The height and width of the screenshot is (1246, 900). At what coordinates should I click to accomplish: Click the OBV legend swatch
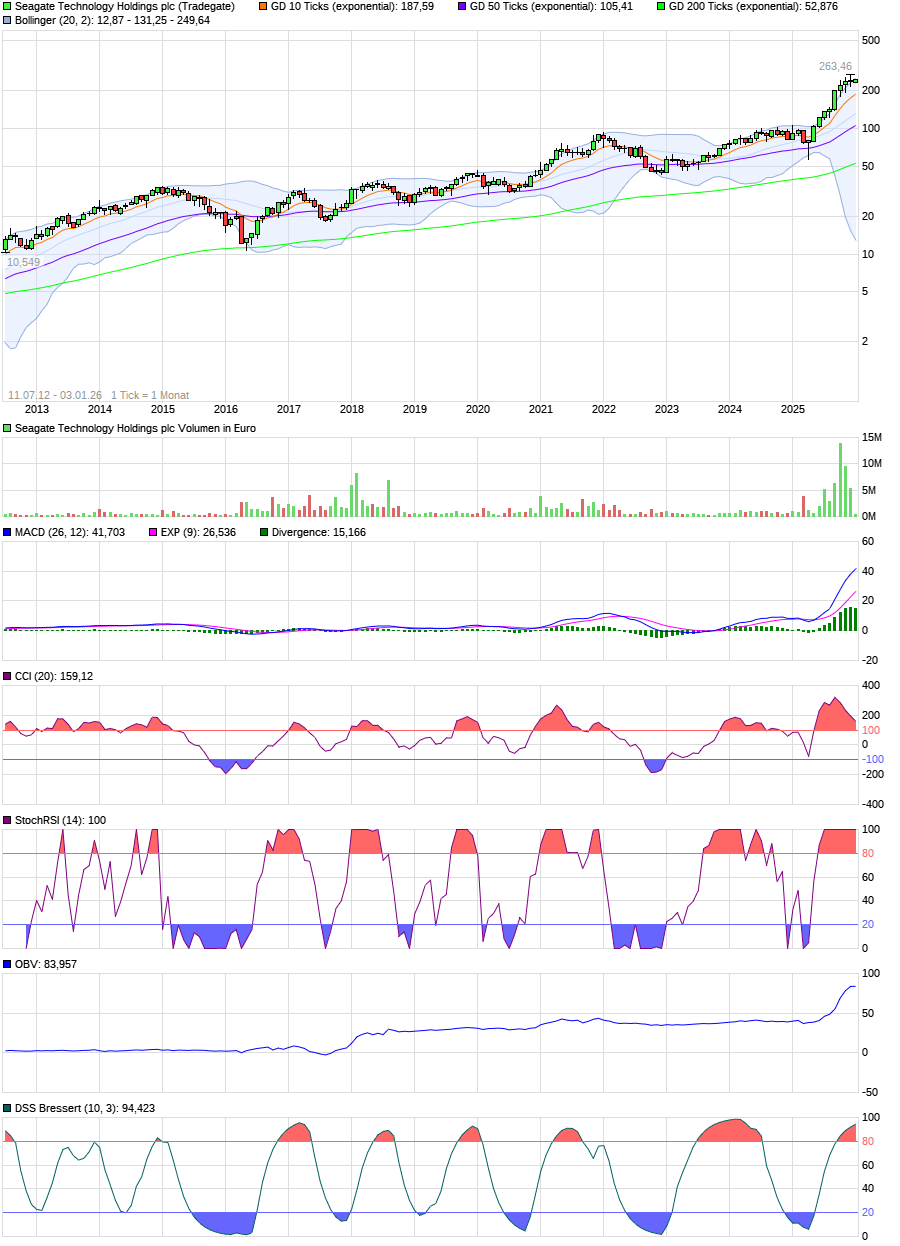[x=8, y=964]
